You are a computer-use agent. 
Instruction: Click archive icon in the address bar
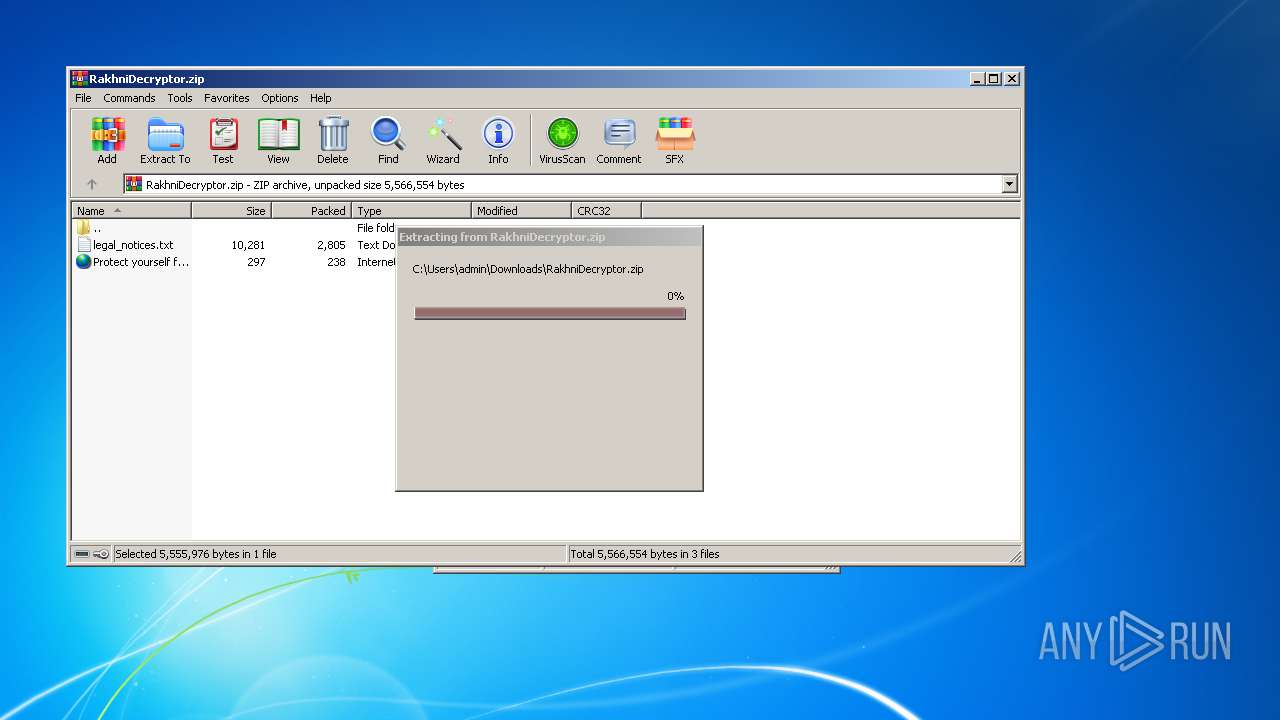134,184
